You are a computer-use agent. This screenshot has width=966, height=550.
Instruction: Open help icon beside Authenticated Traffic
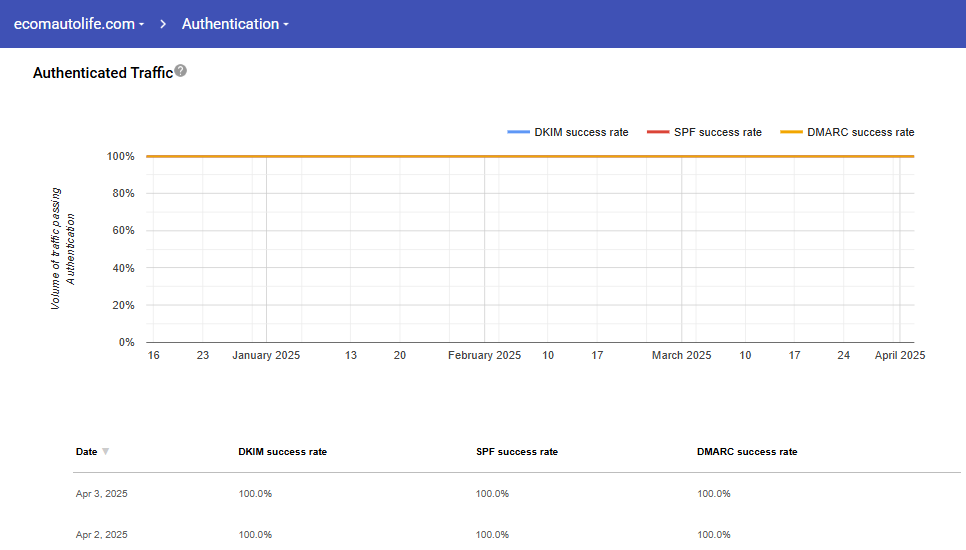click(181, 71)
